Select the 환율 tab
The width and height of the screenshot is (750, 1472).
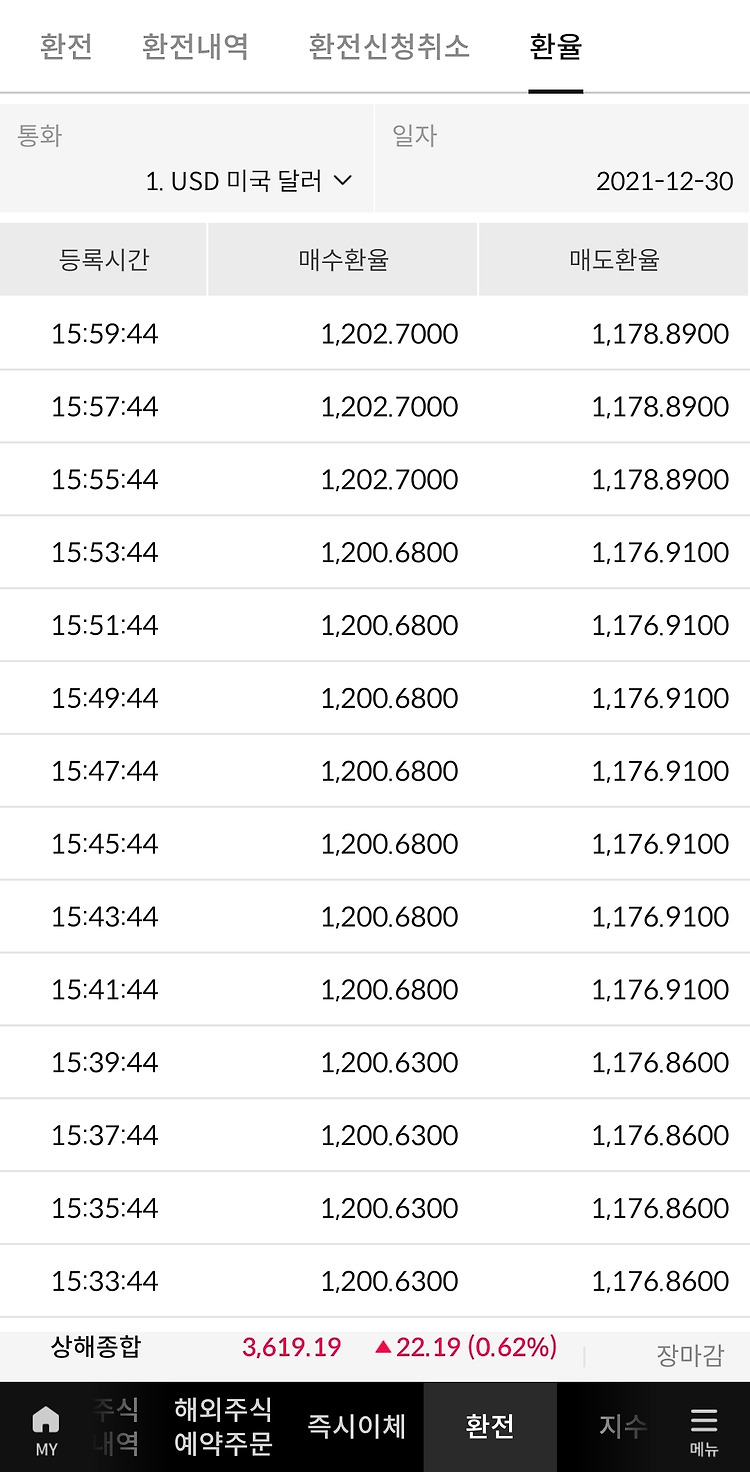[556, 47]
